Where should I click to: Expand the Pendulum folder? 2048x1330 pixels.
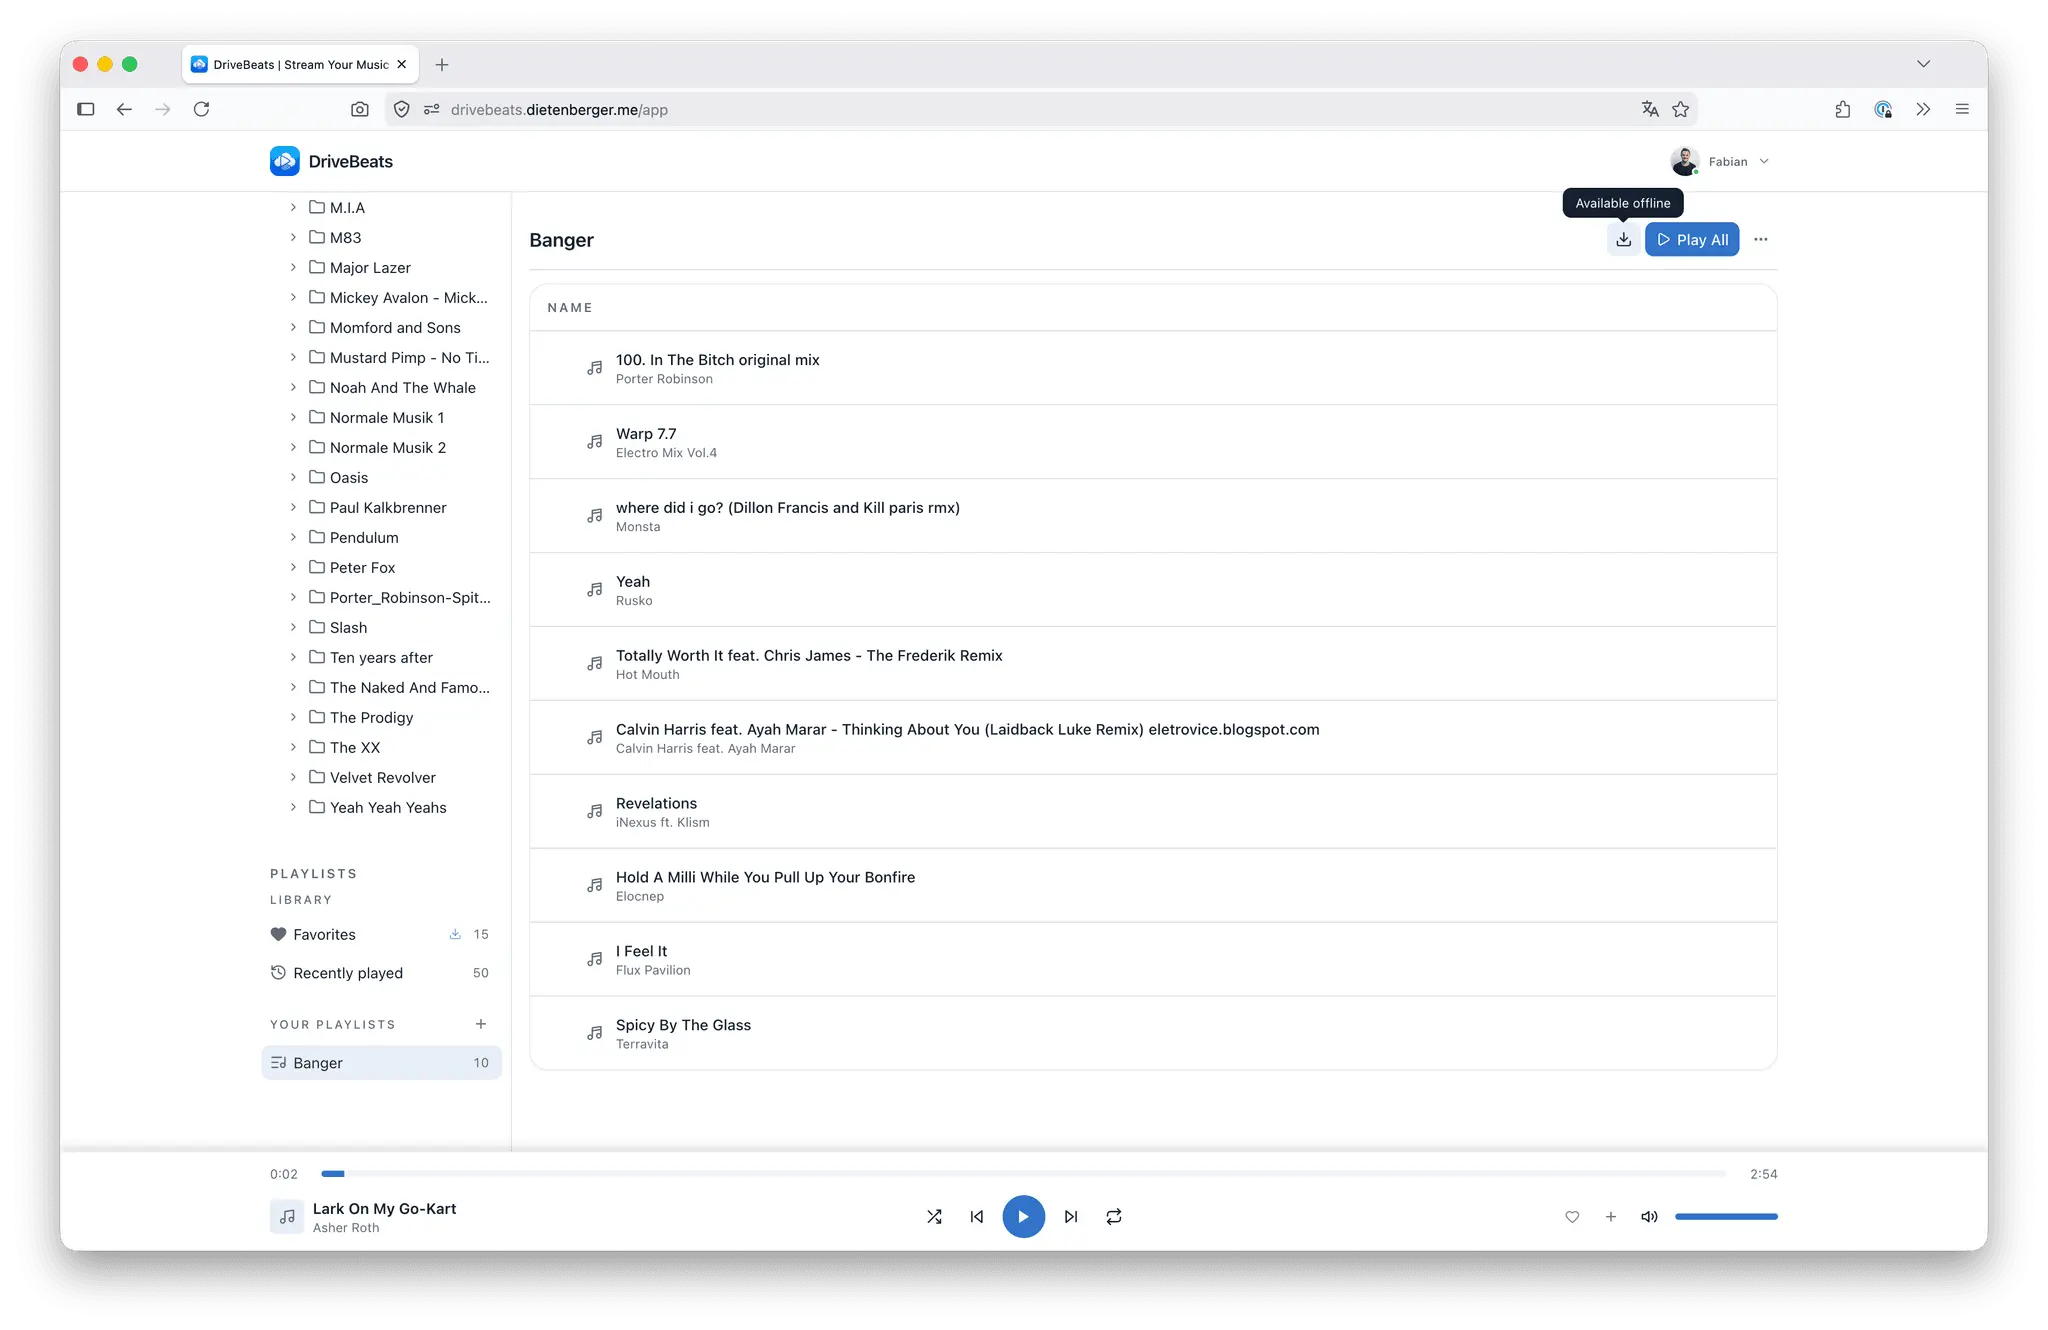(x=293, y=537)
